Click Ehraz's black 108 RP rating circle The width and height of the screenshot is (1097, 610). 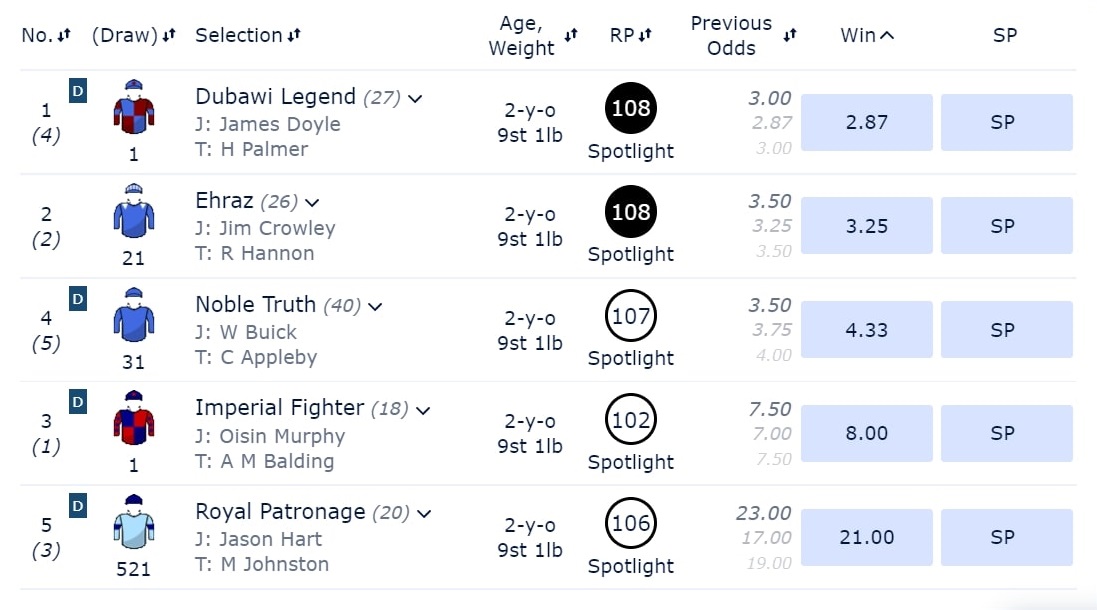click(x=631, y=212)
